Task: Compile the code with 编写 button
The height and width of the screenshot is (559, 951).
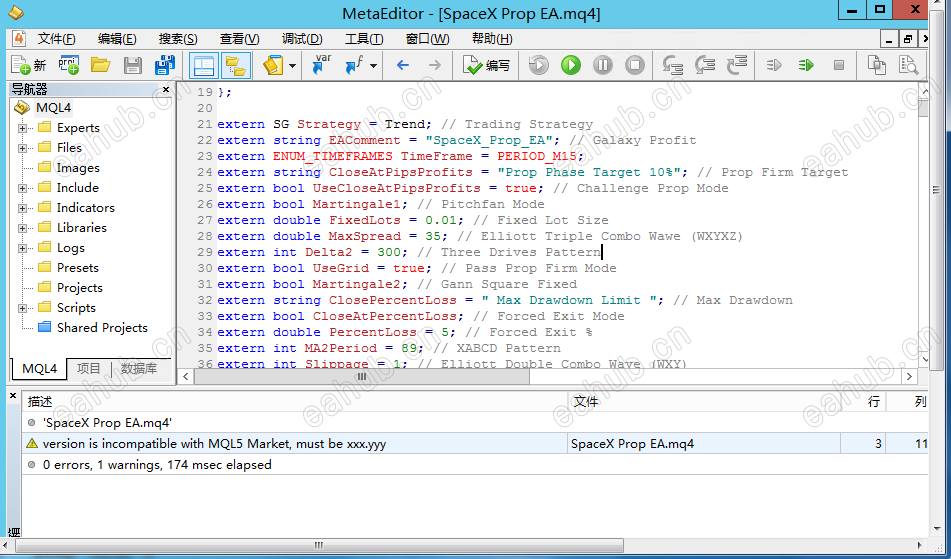Action: [486, 65]
